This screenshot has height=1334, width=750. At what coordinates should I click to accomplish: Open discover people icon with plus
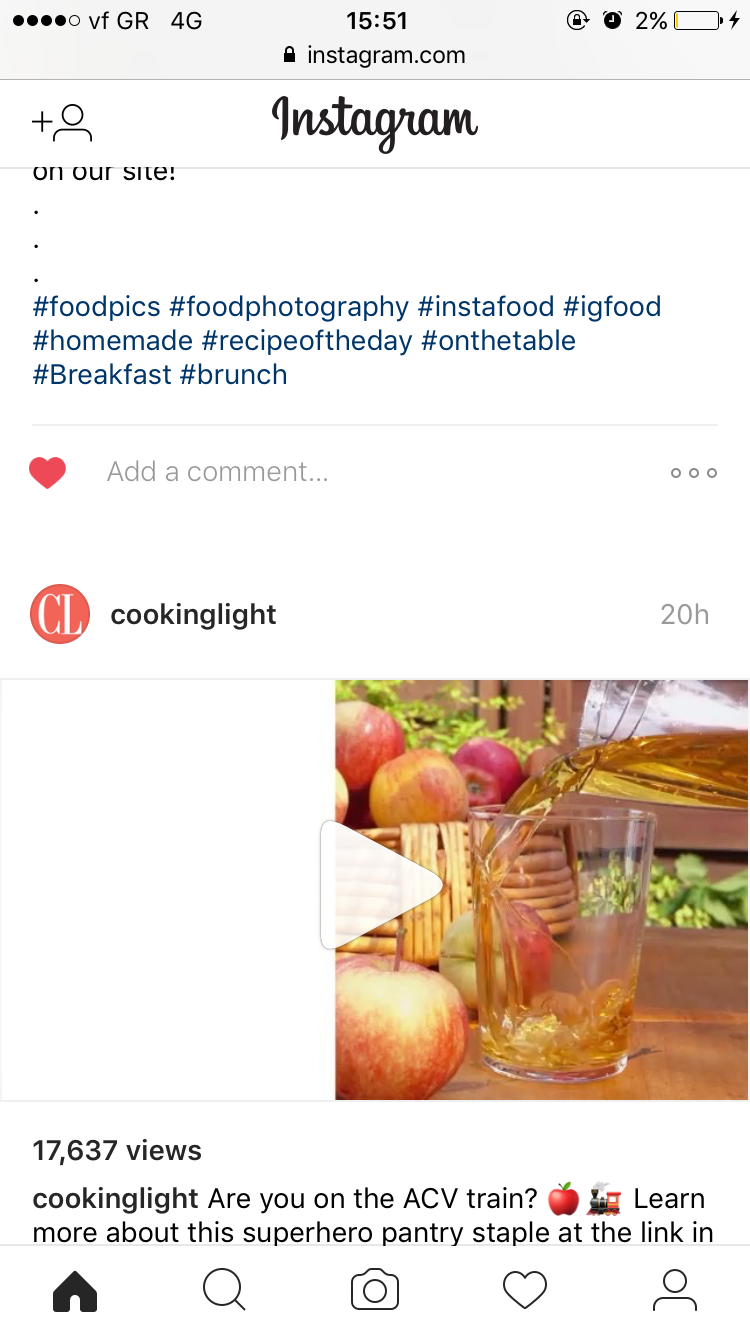coord(62,123)
